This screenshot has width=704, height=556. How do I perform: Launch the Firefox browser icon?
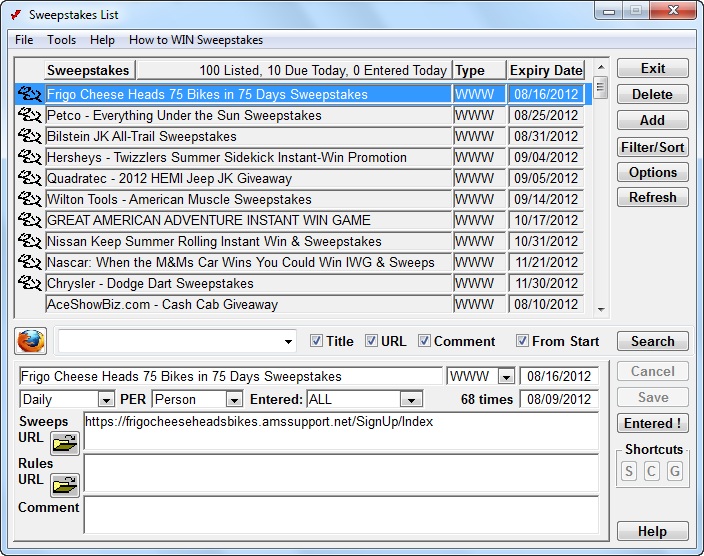[x=31, y=341]
